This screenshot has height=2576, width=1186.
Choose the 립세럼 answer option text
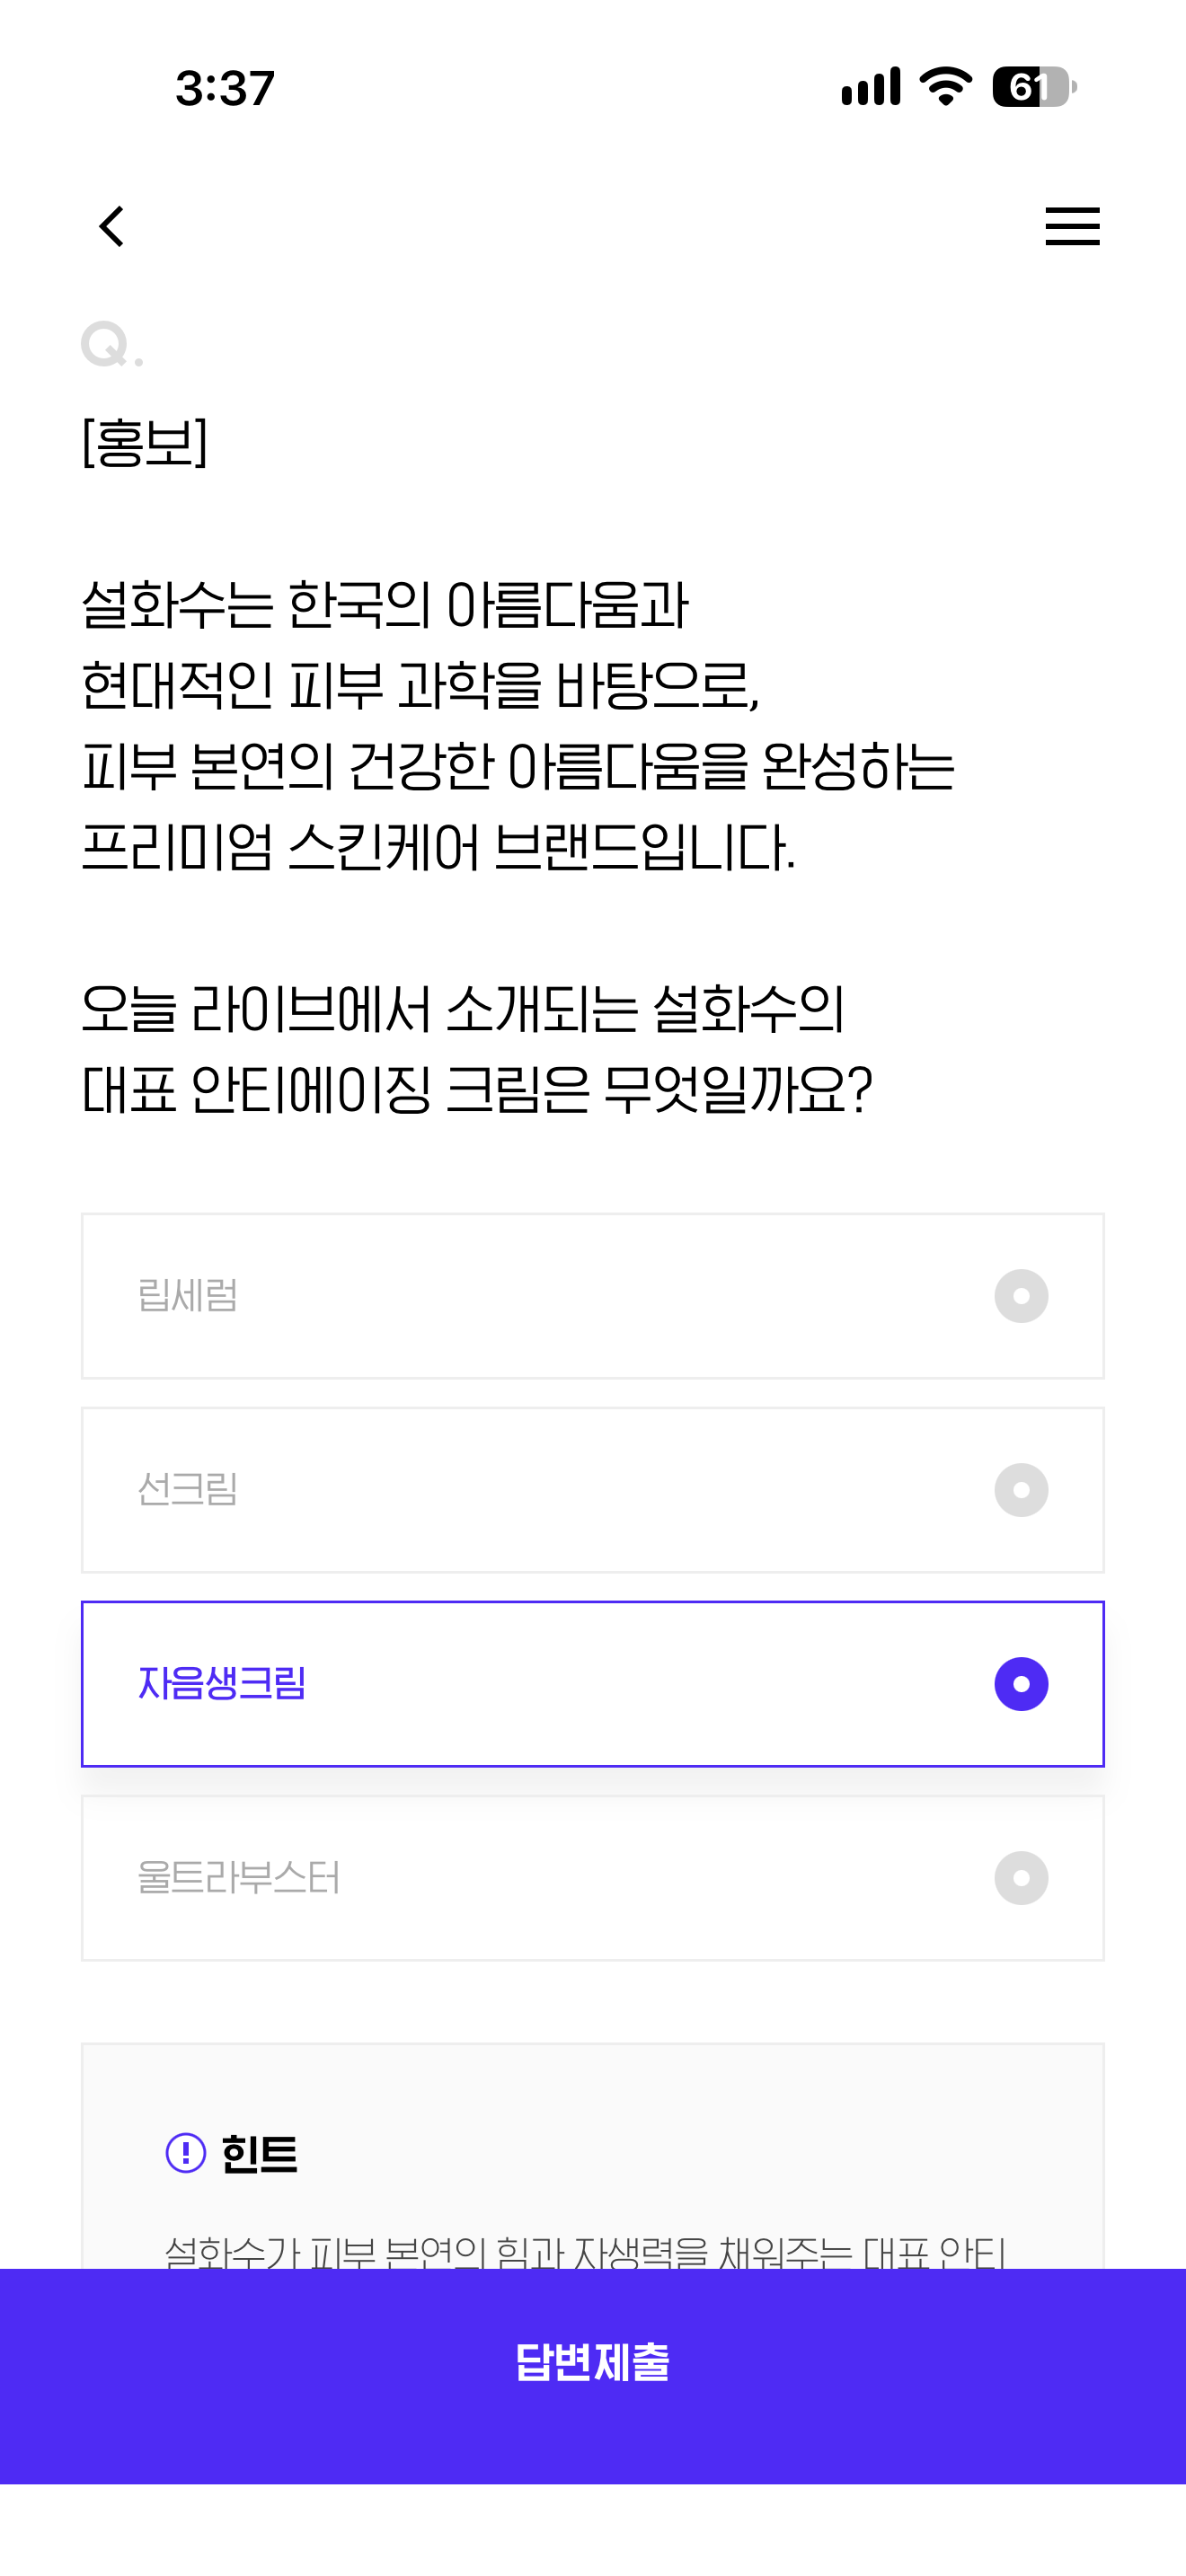pyautogui.click(x=188, y=1296)
